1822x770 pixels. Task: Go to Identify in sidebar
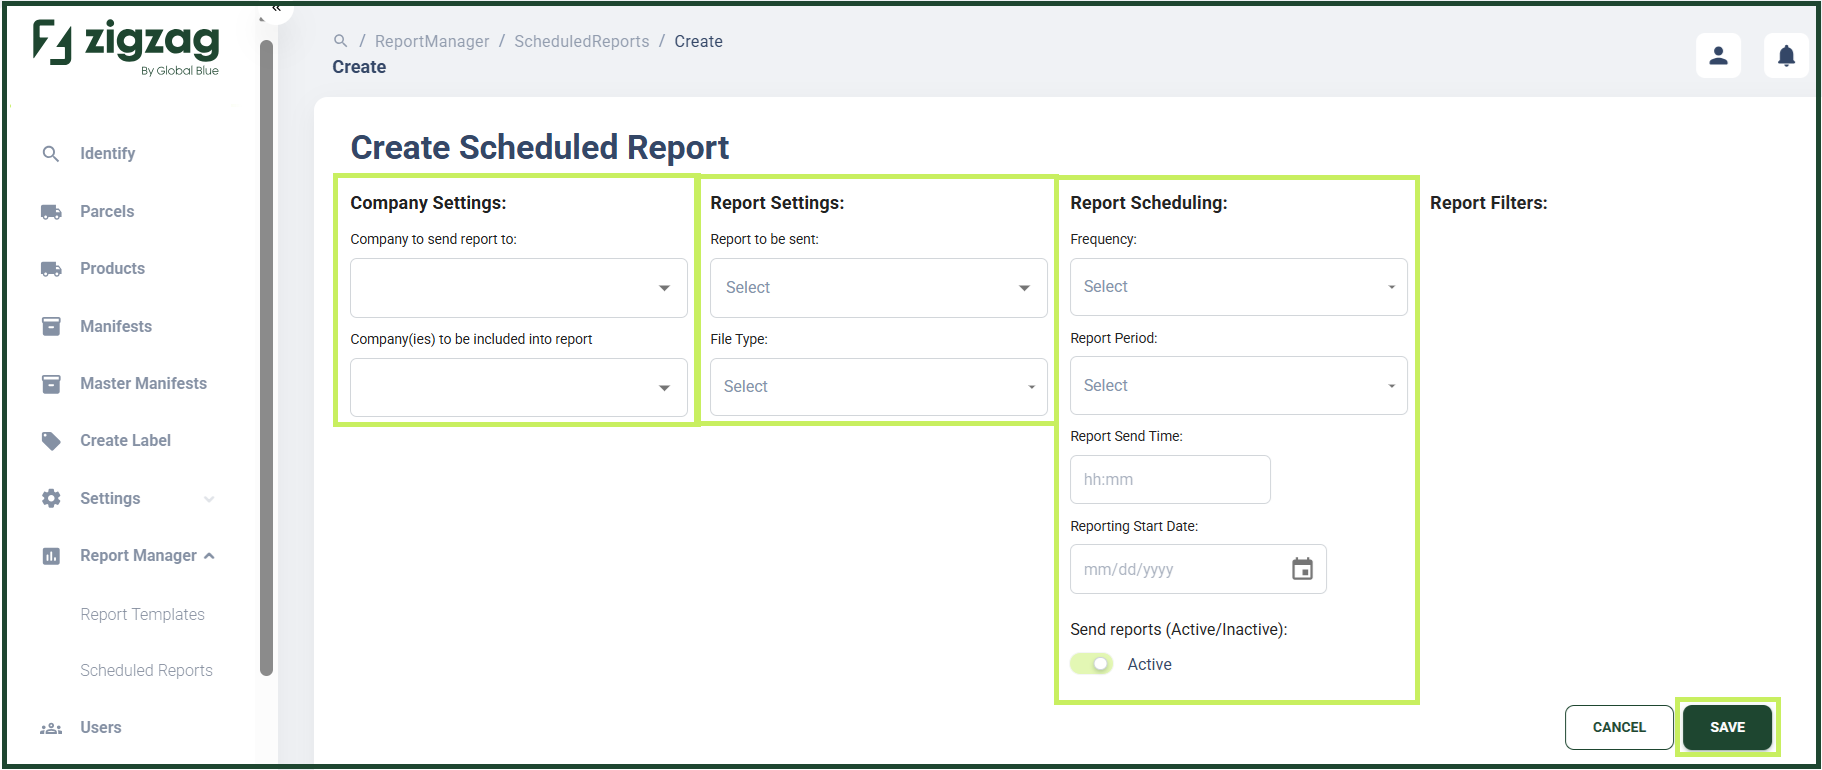pos(107,154)
